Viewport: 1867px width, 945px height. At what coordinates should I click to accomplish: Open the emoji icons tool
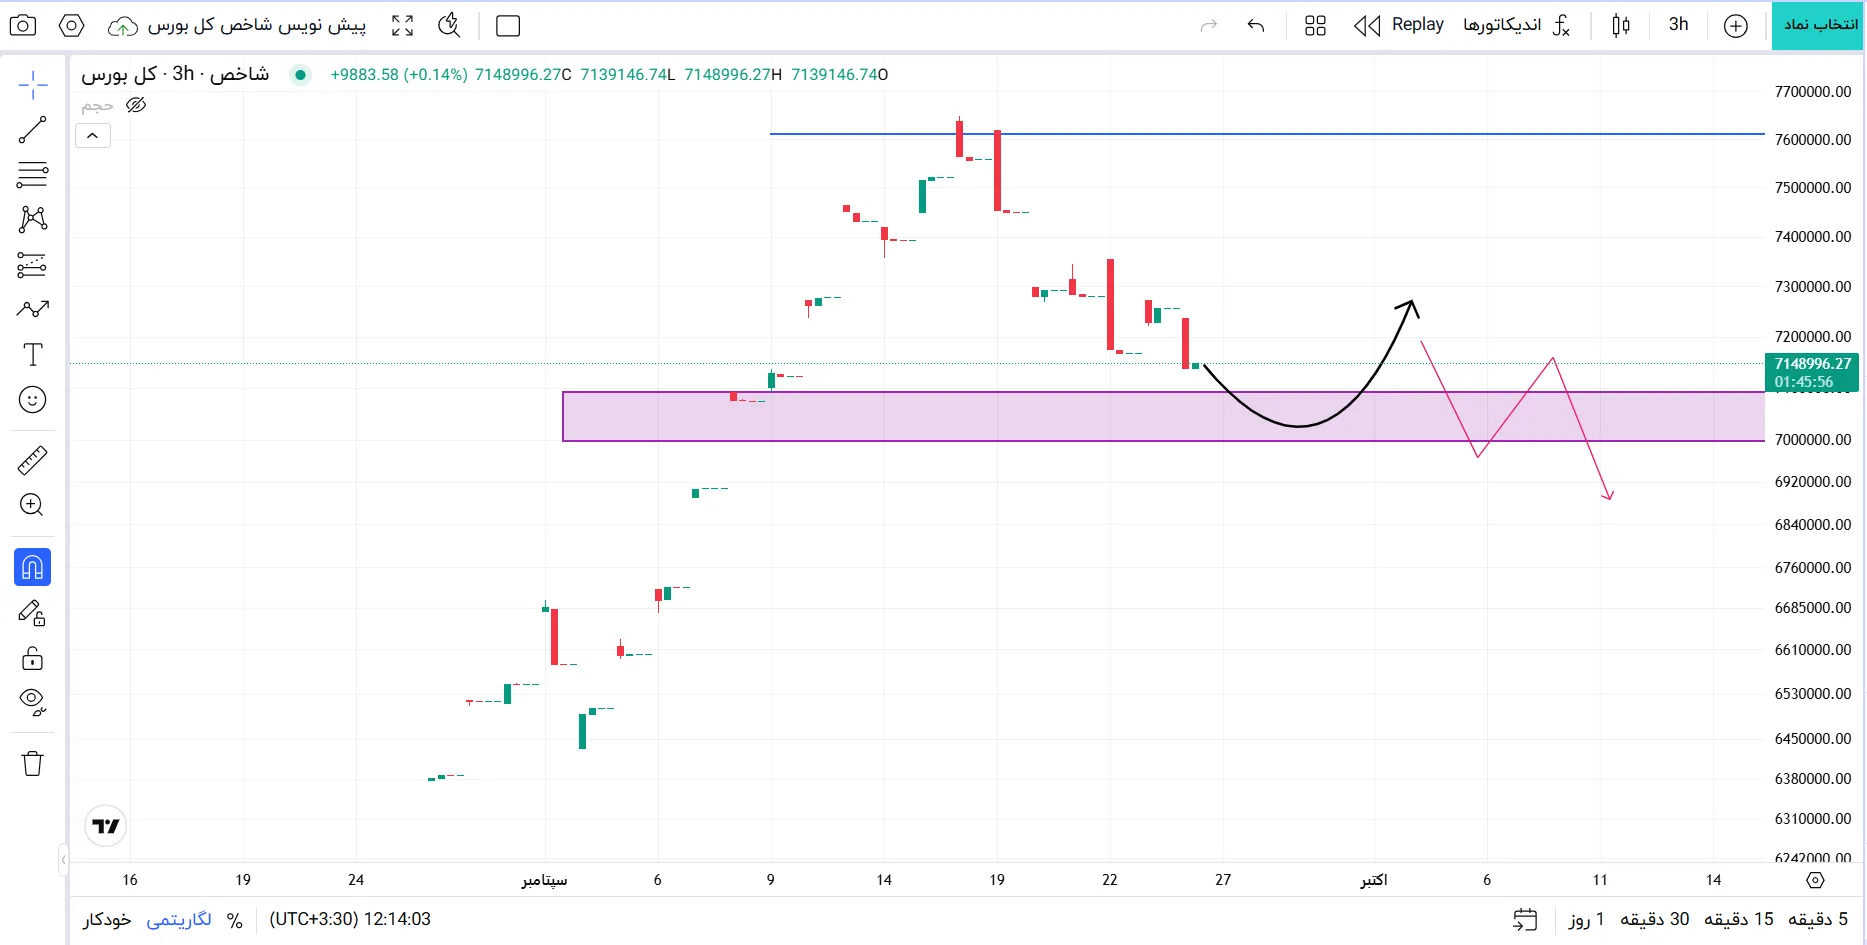click(33, 400)
